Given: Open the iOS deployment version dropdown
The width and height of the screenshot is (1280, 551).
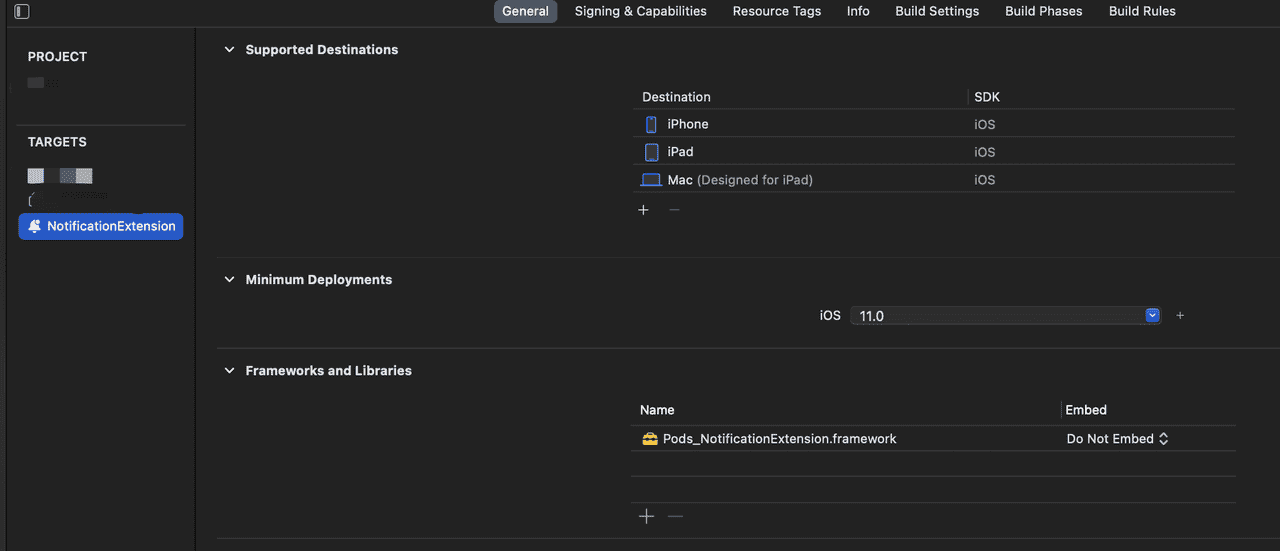Looking at the screenshot, I should pyautogui.click(x=1152, y=316).
